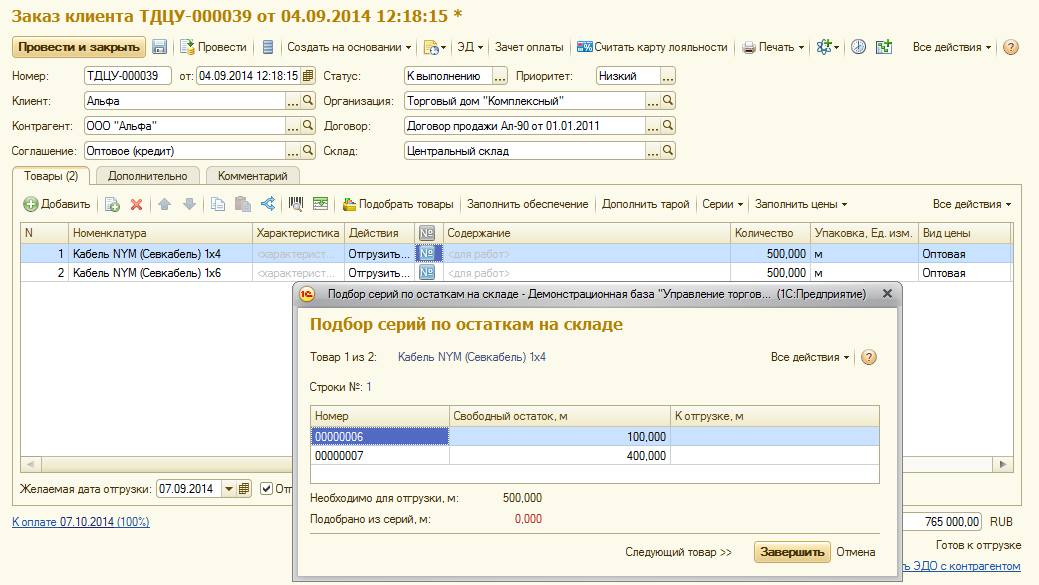Click magnifier icon next to Организация field

click(x=668, y=101)
